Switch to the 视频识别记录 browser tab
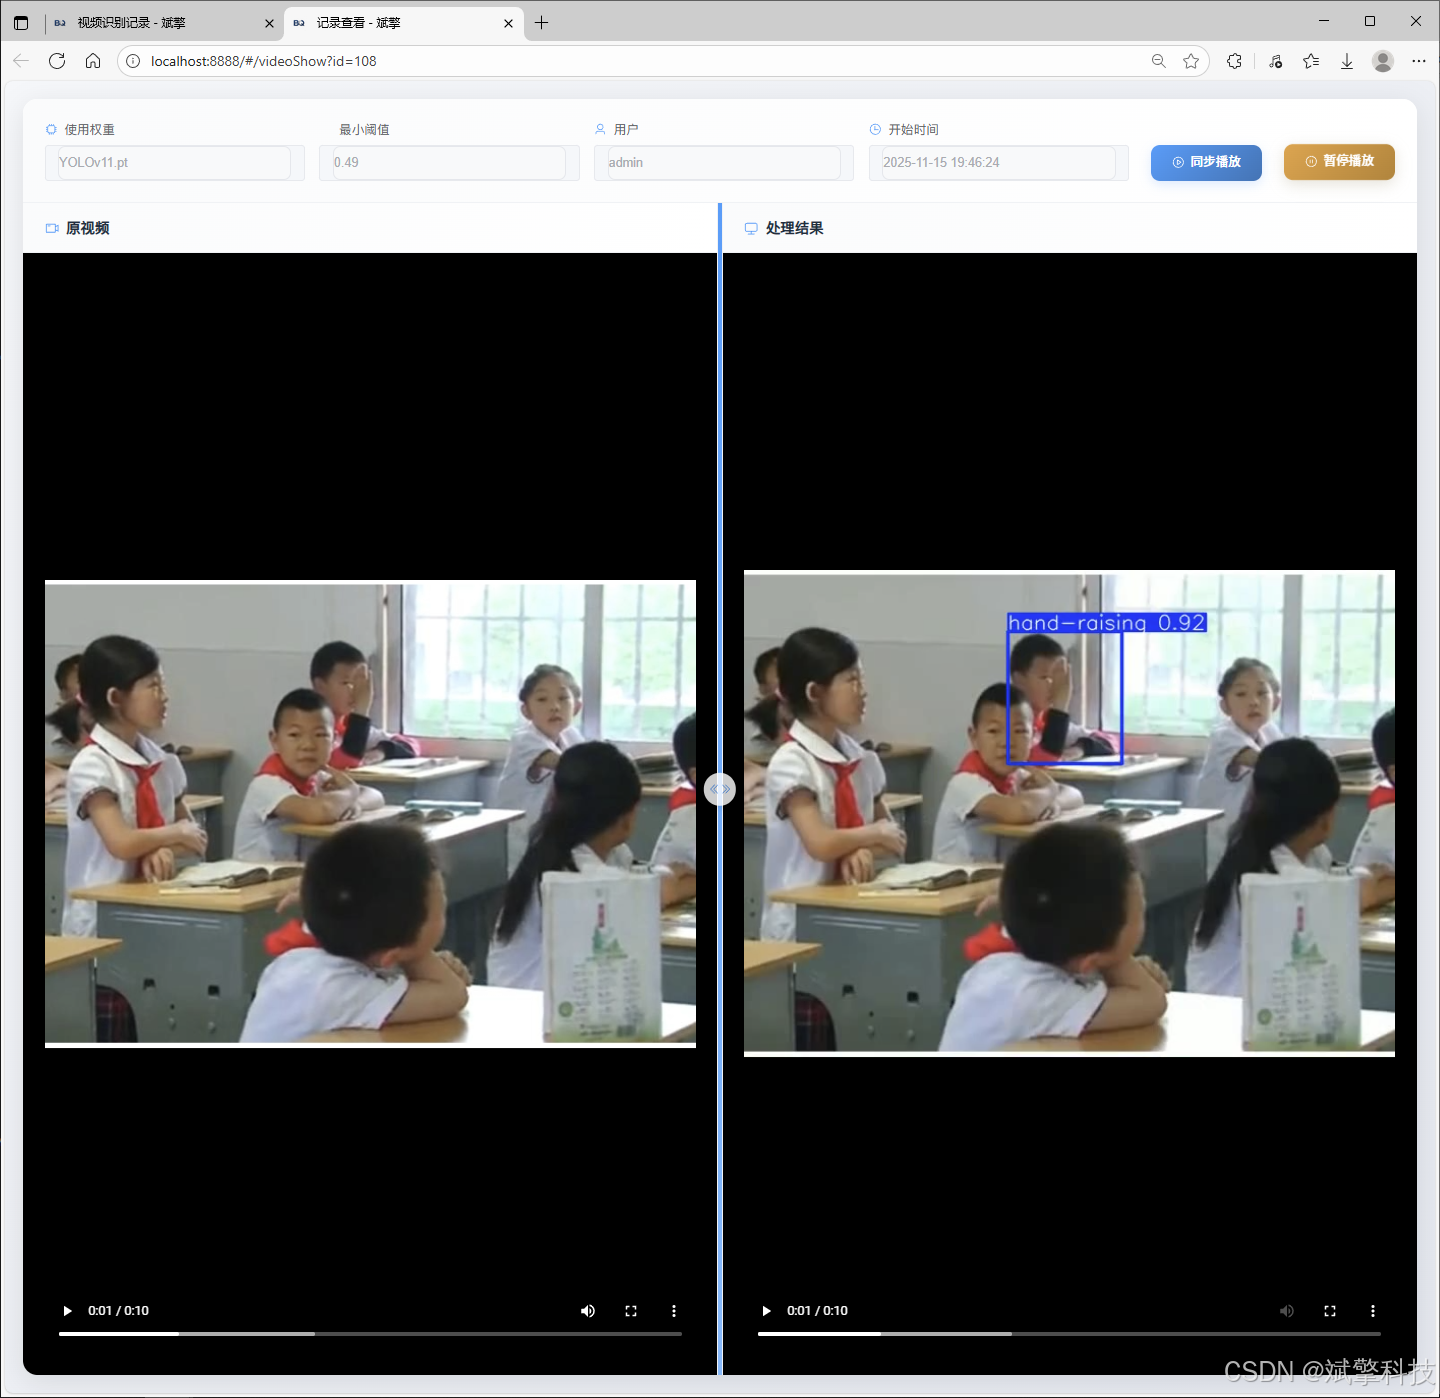 (160, 23)
